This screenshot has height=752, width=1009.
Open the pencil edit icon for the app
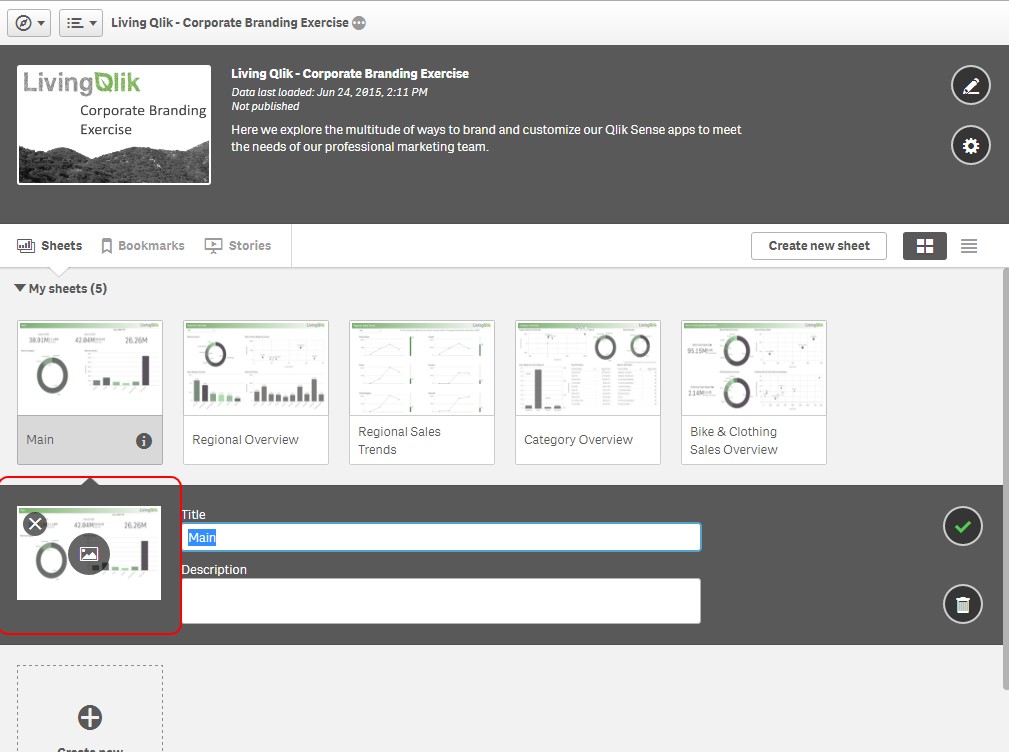(969, 85)
